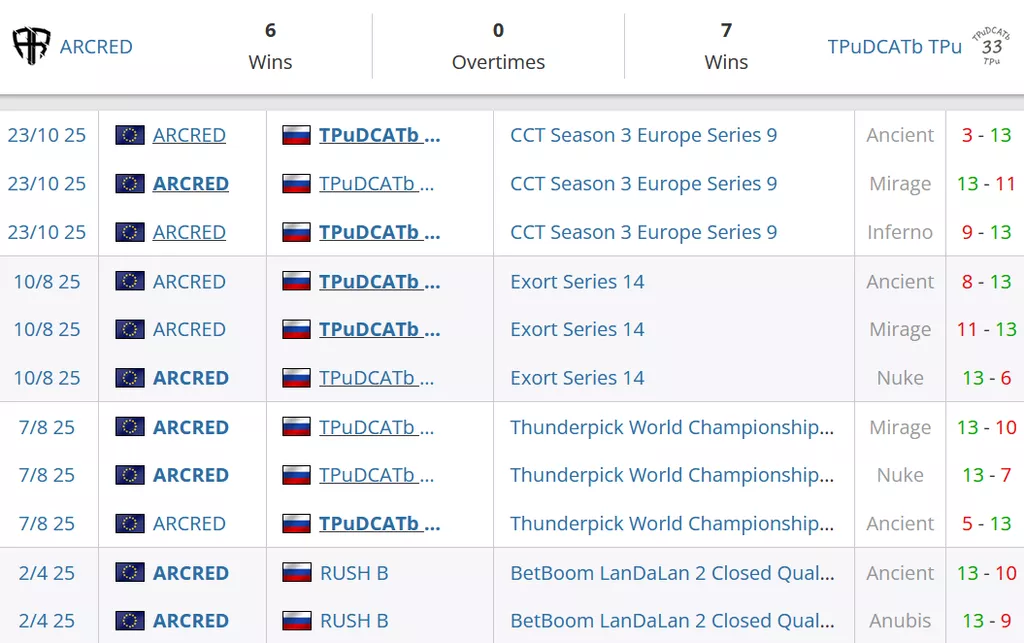1024x643 pixels.
Task: Click the TPuDCATb TPu team logo
Action: 991,46
